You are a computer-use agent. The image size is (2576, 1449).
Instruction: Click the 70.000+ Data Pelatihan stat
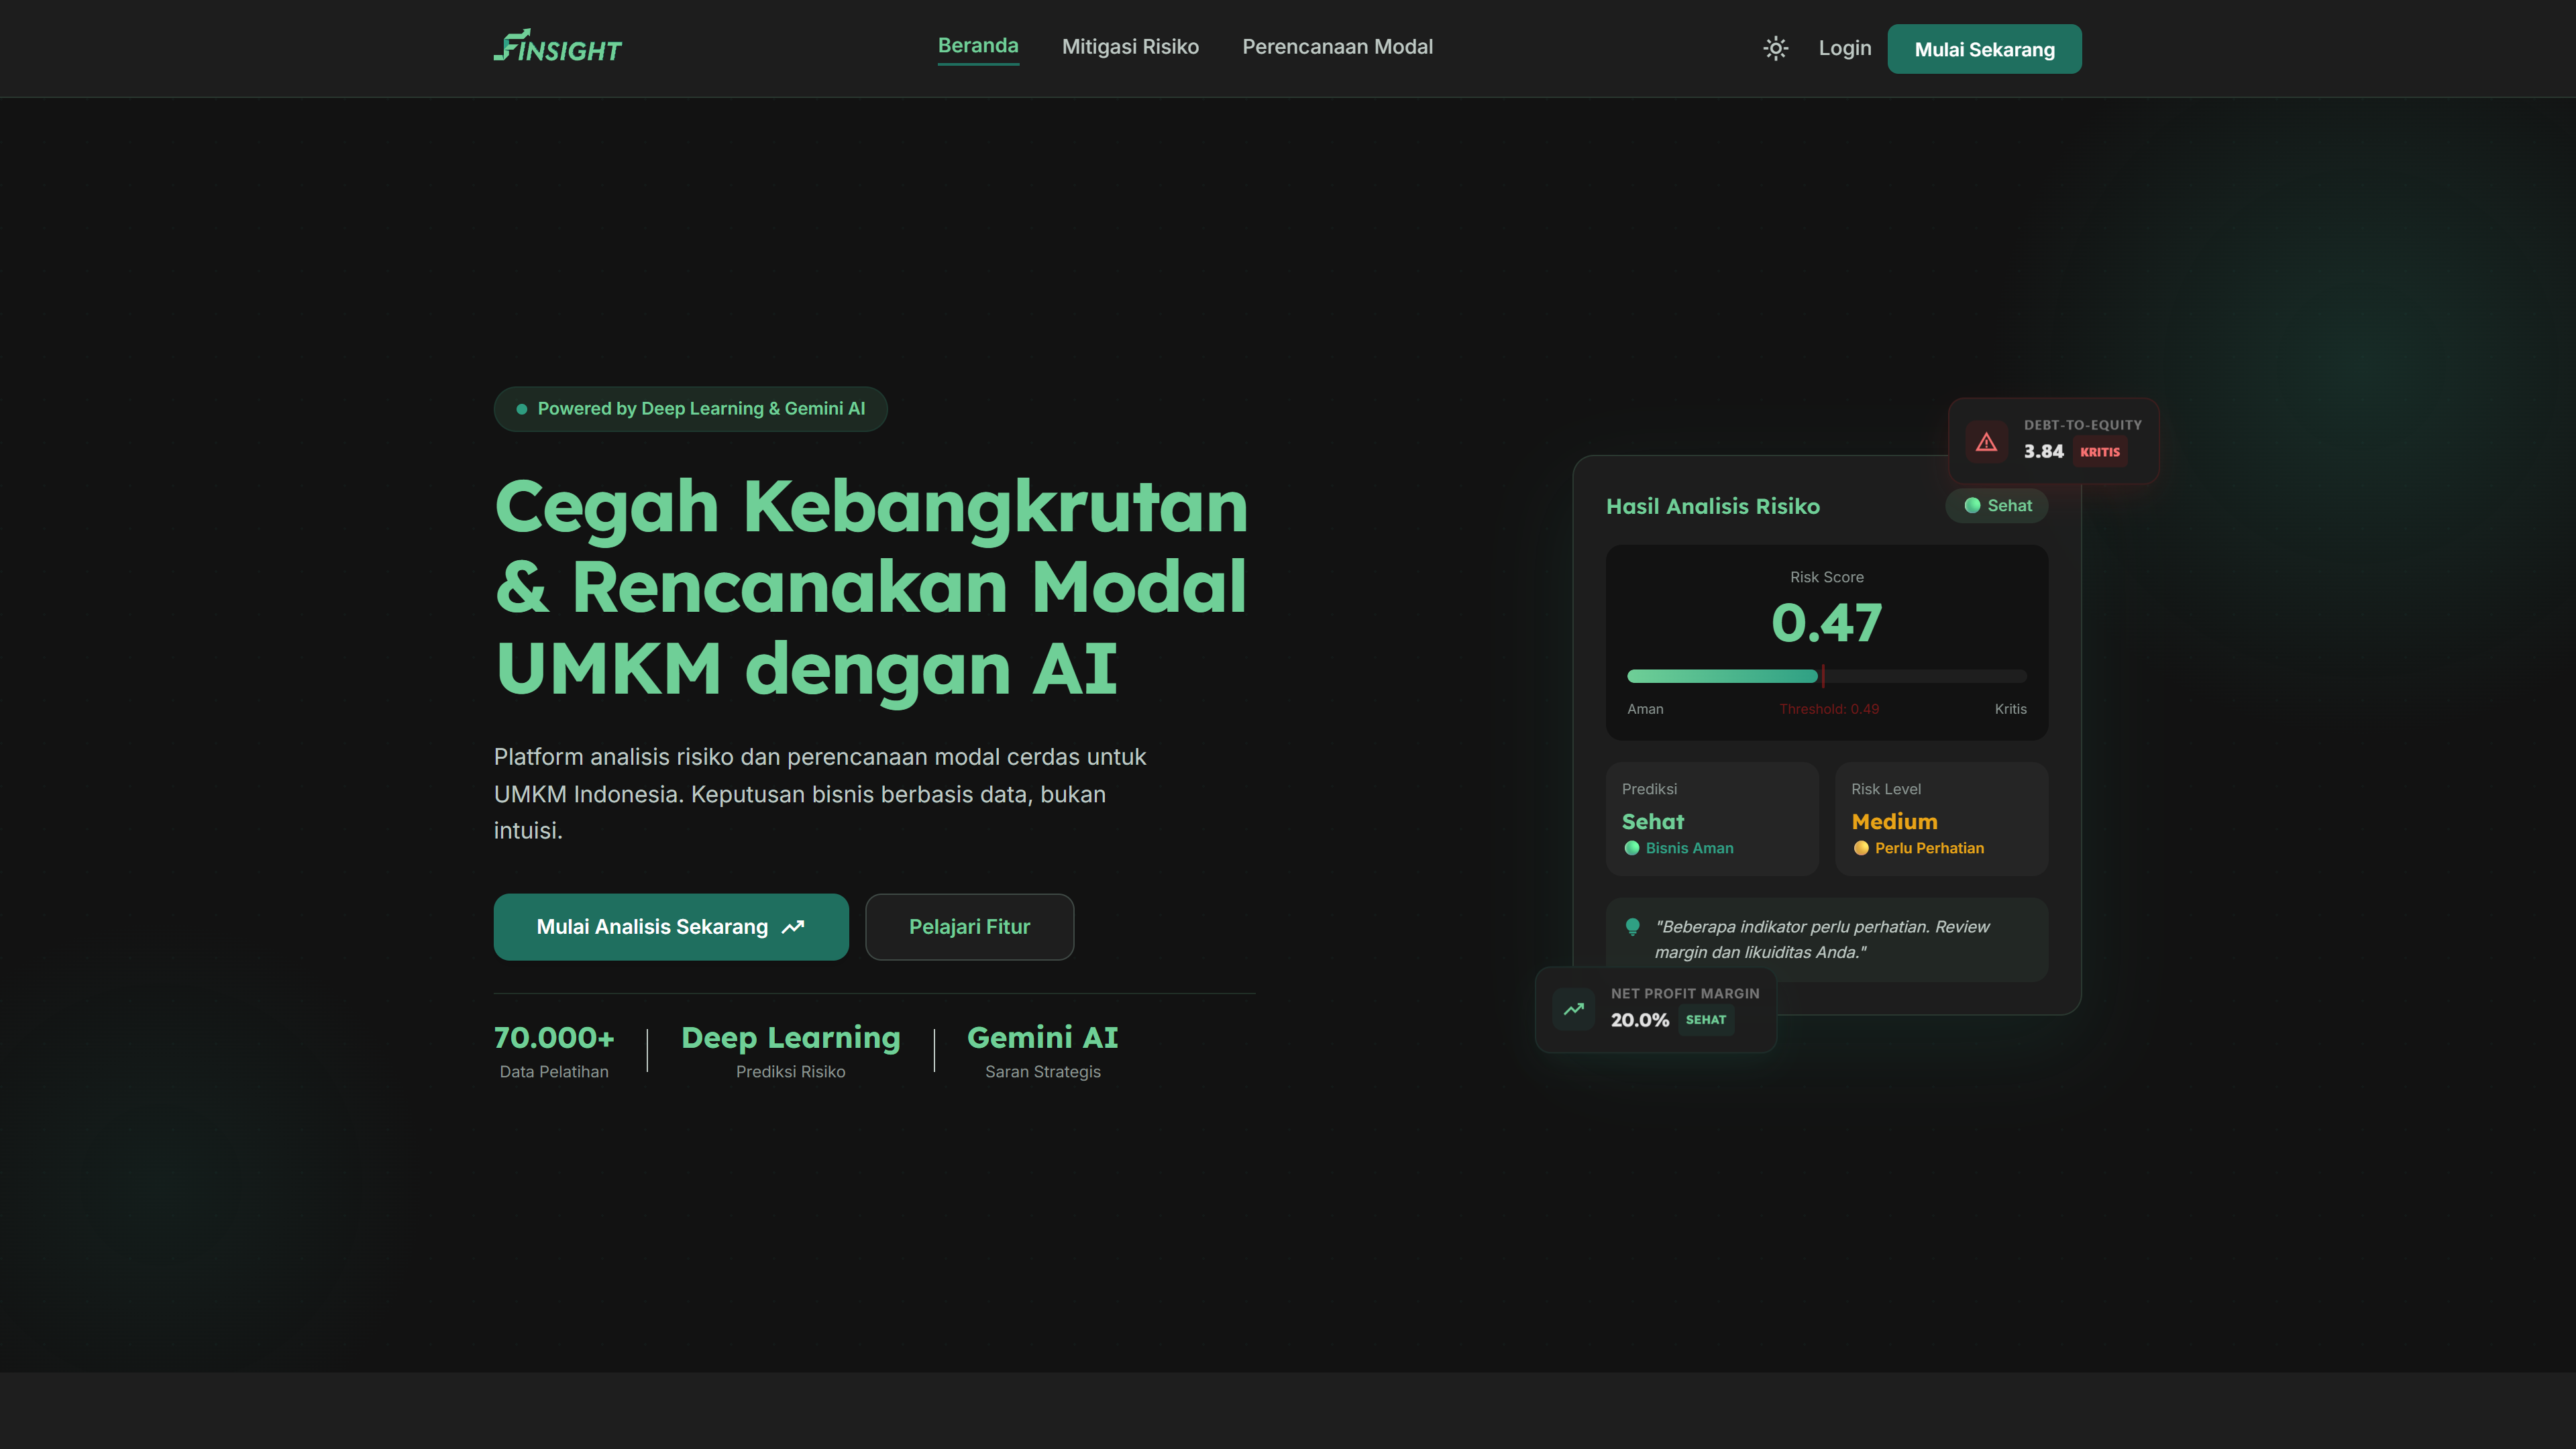(x=554, y=1051)
